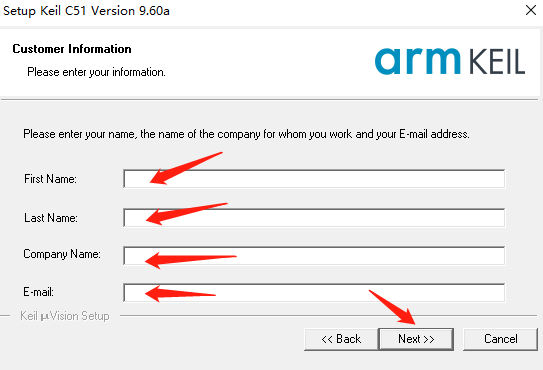Go back with the << Back button
The image size is (543, 370).
341,339
